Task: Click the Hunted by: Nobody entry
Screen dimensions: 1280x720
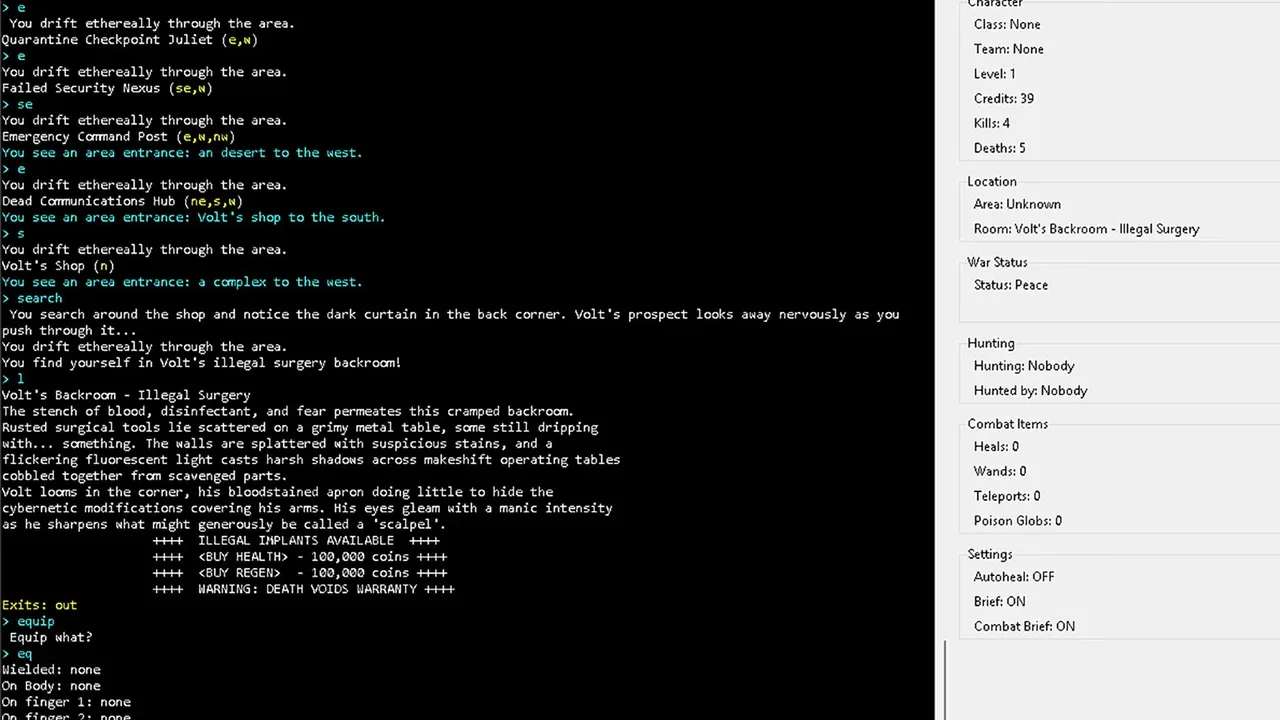Action: (1030, 391)
